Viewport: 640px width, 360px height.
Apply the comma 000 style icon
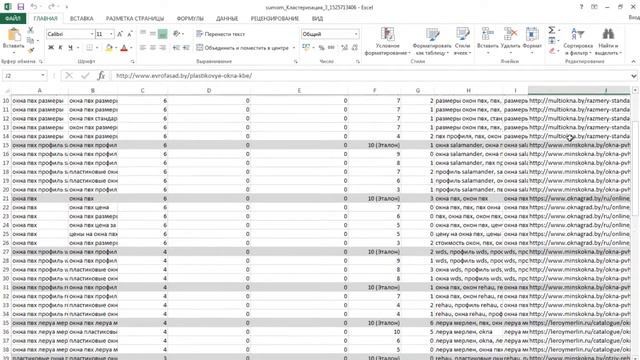coord(331,48)
